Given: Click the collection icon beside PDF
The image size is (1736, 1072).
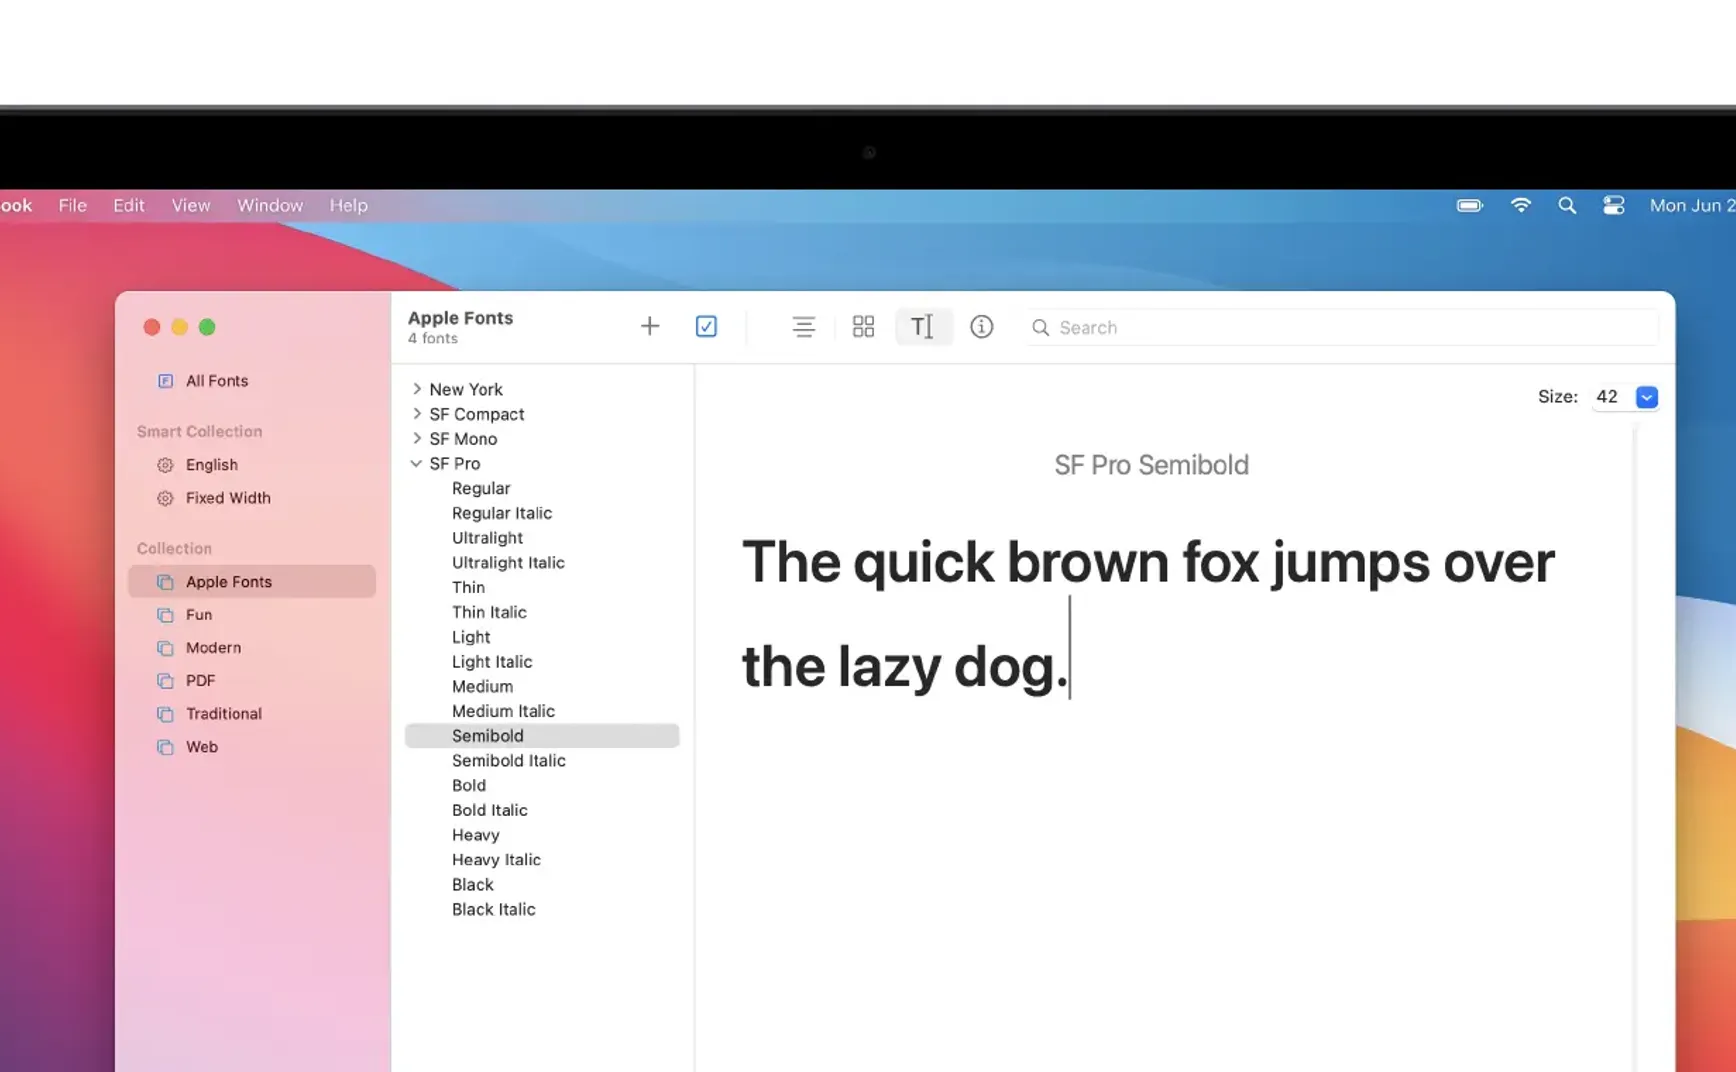Looking at the screenshot, I should (x=166, y=681).
